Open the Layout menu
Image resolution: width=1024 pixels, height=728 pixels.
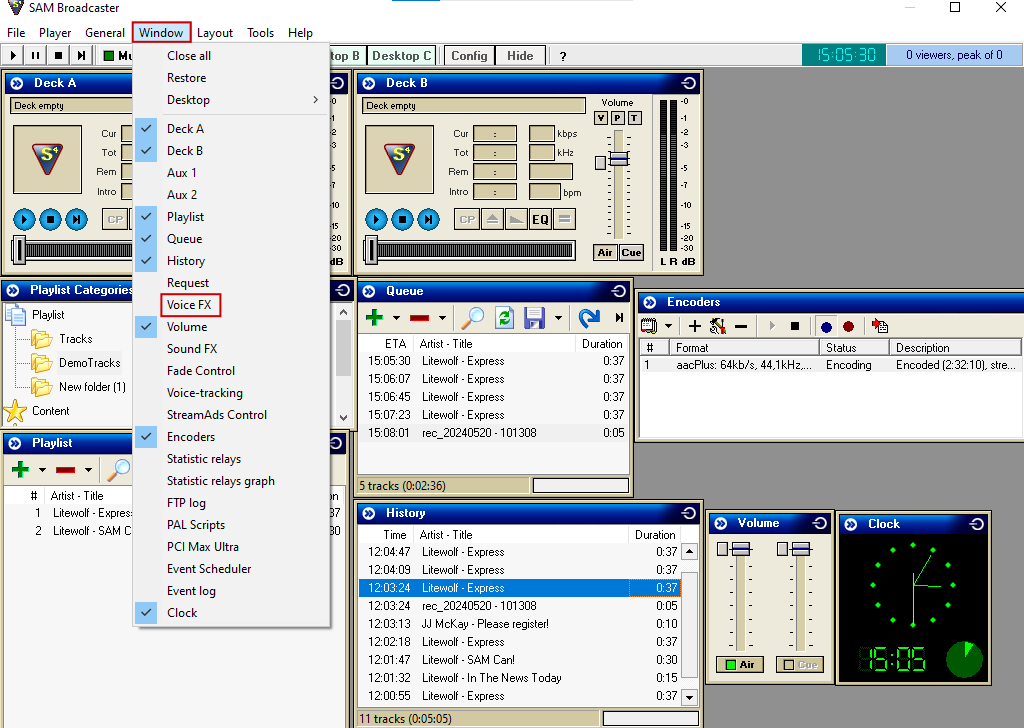click(x=215, y=33)
